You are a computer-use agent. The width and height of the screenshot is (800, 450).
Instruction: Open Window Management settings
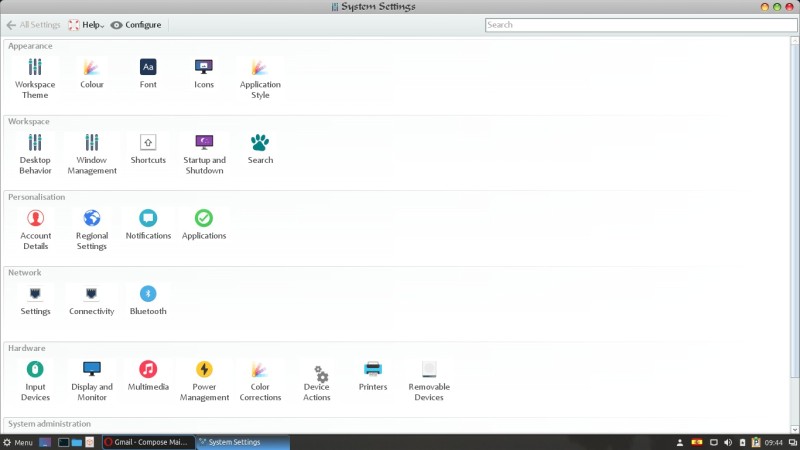pos(92,154)
